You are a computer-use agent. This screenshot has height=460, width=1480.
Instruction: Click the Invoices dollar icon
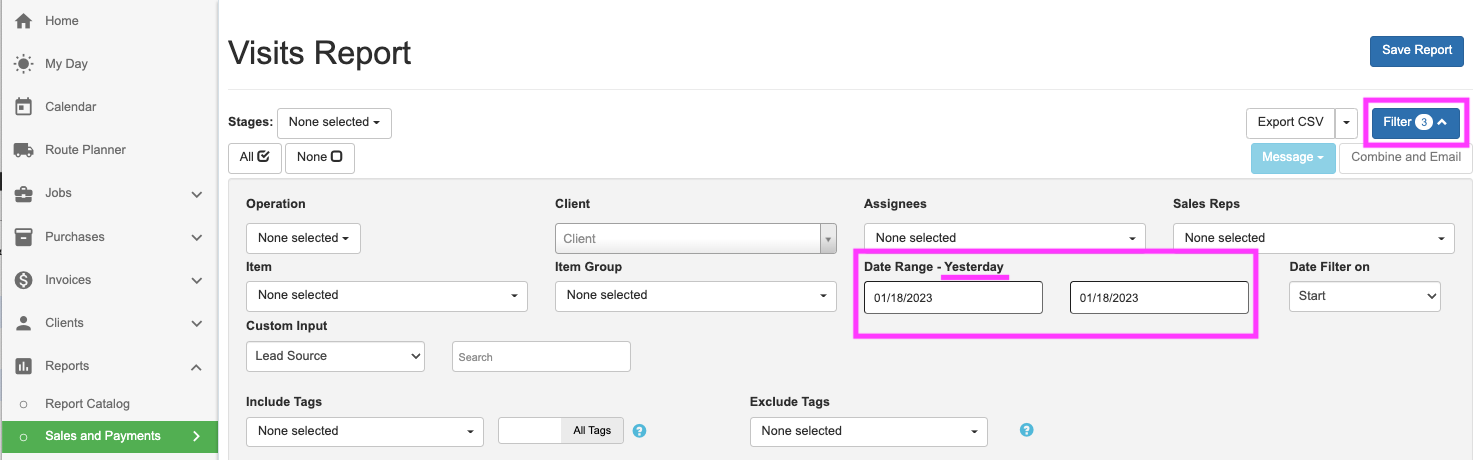pos(24,280)
